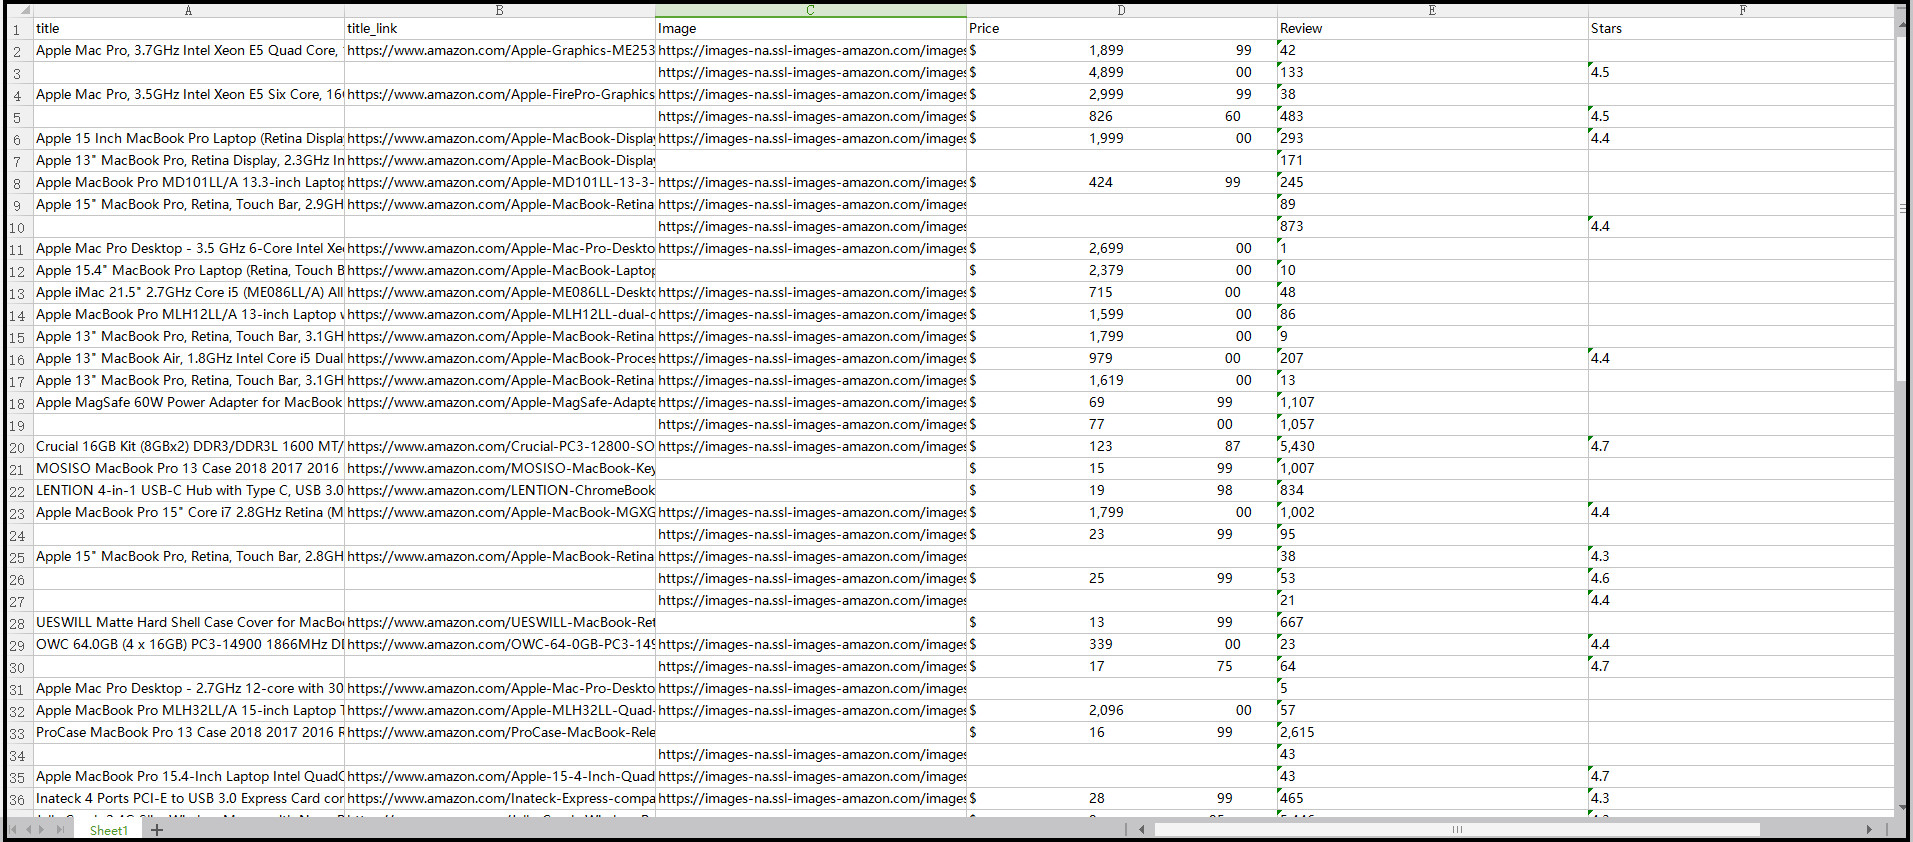The height and width of the screenshot is (842, 1913).
Task: Select the 'MOSISO MacBook Pro 13 Case' title cell
Action: click(x=188, y=469)
